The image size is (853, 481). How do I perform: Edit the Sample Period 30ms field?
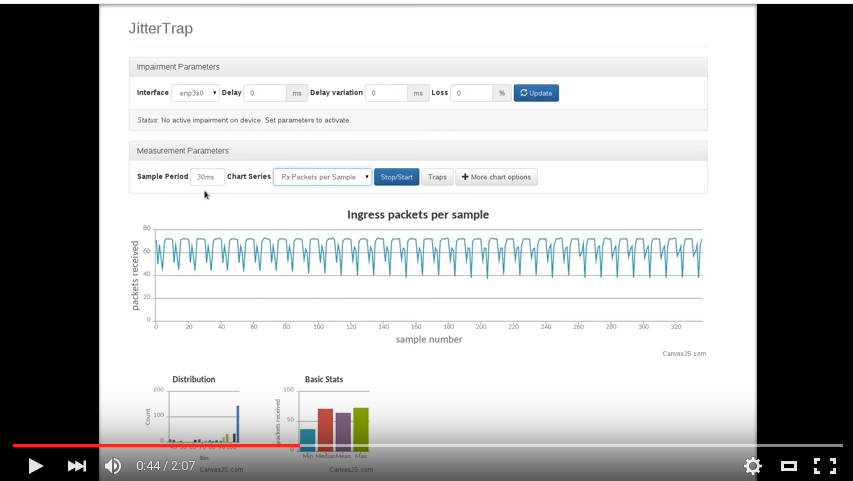pos(207,177)
